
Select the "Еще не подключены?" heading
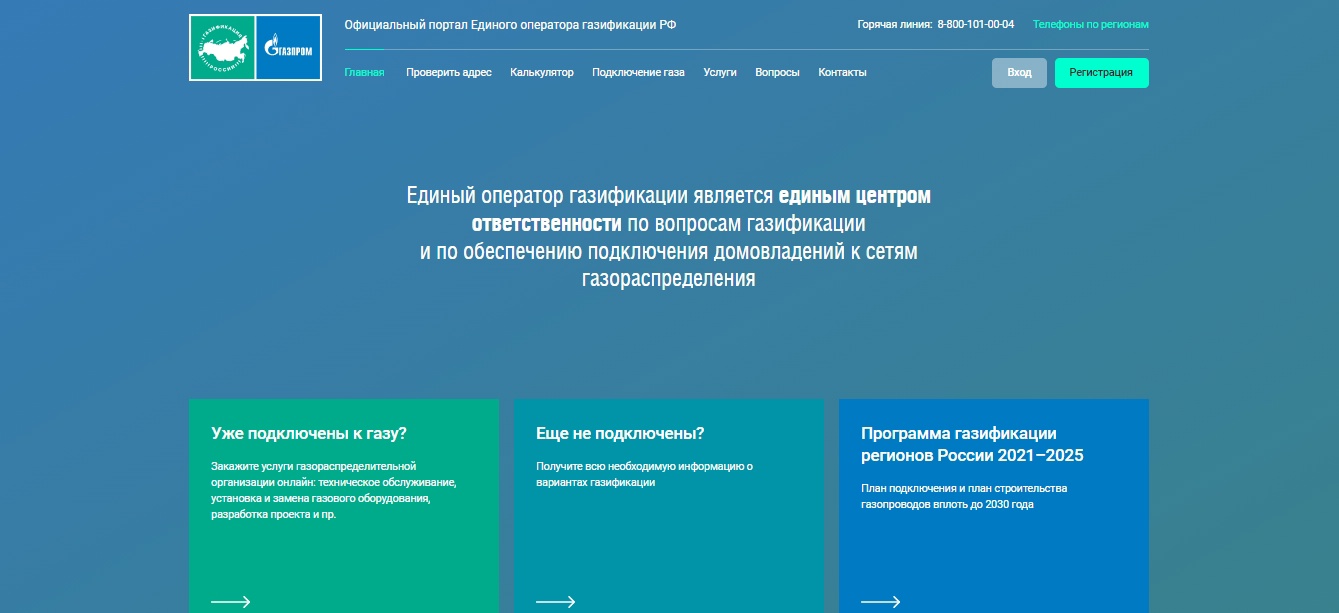point(620,434)
